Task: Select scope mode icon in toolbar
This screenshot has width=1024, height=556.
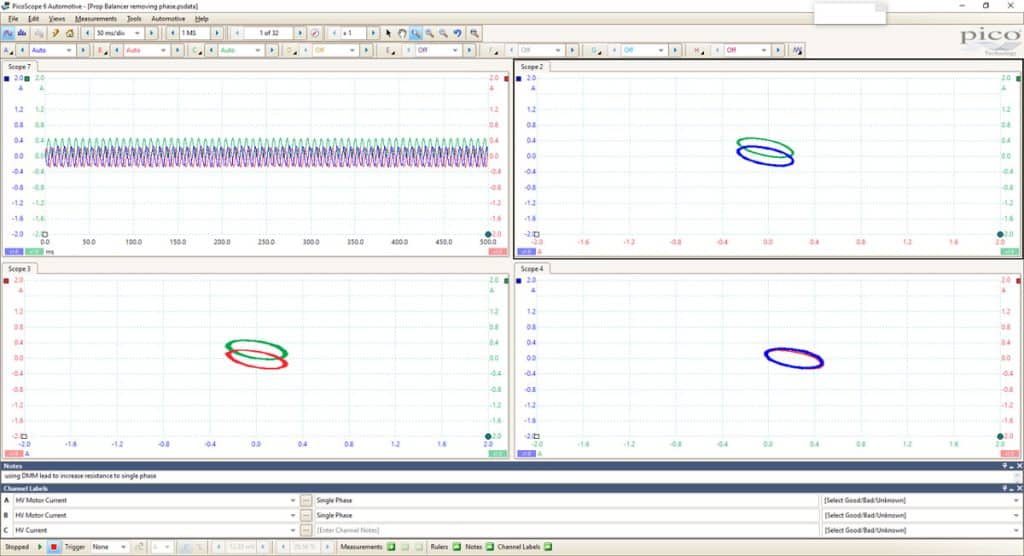Action: click(8, 33)
